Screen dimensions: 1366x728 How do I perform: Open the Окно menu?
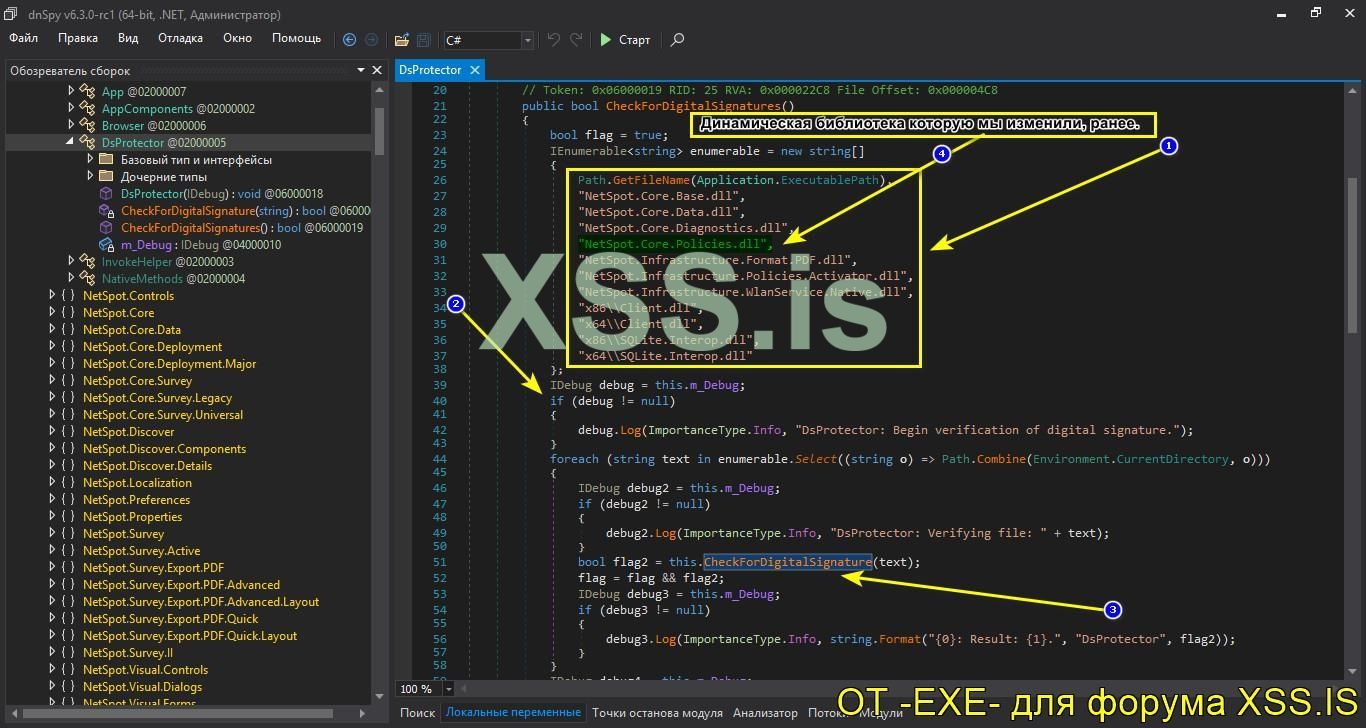click(x=237, y=38)
